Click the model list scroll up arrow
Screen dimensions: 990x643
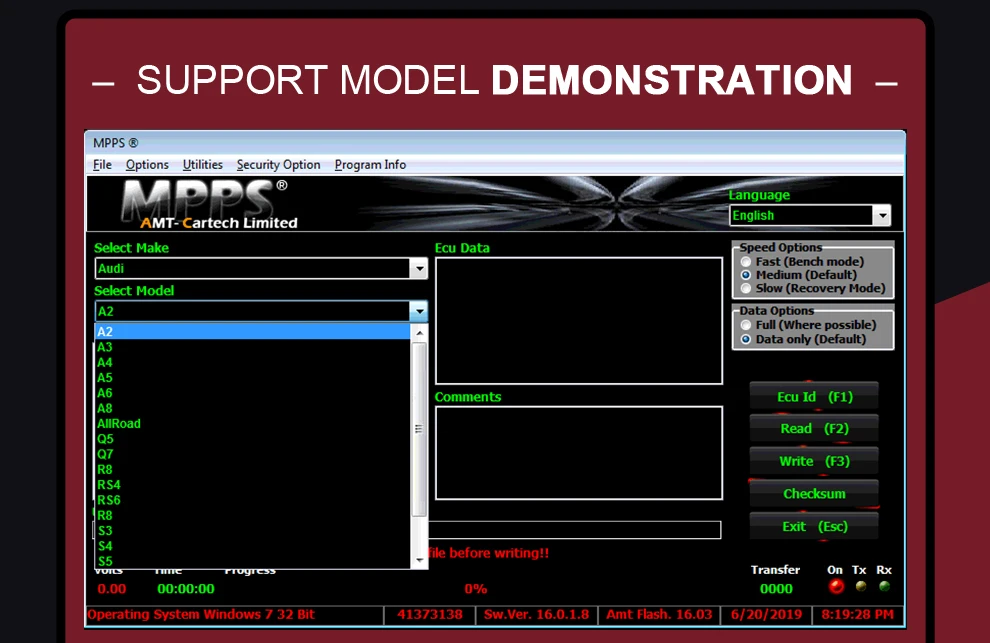[419, 333]
